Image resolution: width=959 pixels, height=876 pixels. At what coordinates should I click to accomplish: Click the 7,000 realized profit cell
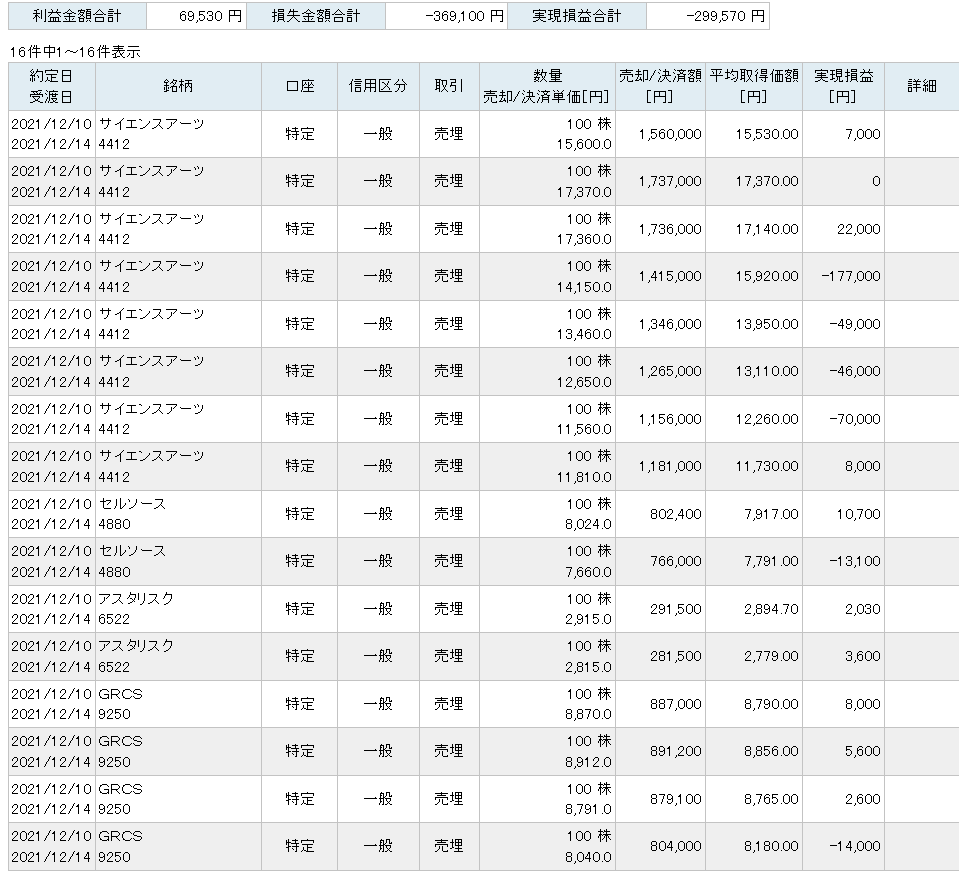click(x=843, y=134)
